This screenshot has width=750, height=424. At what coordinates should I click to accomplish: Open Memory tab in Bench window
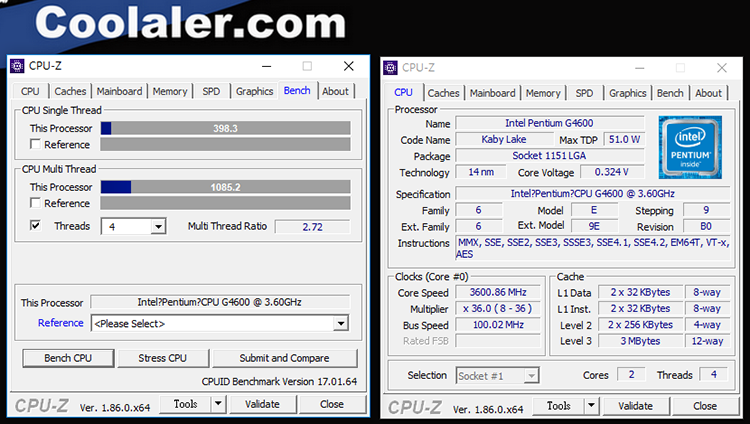(170, 91)
